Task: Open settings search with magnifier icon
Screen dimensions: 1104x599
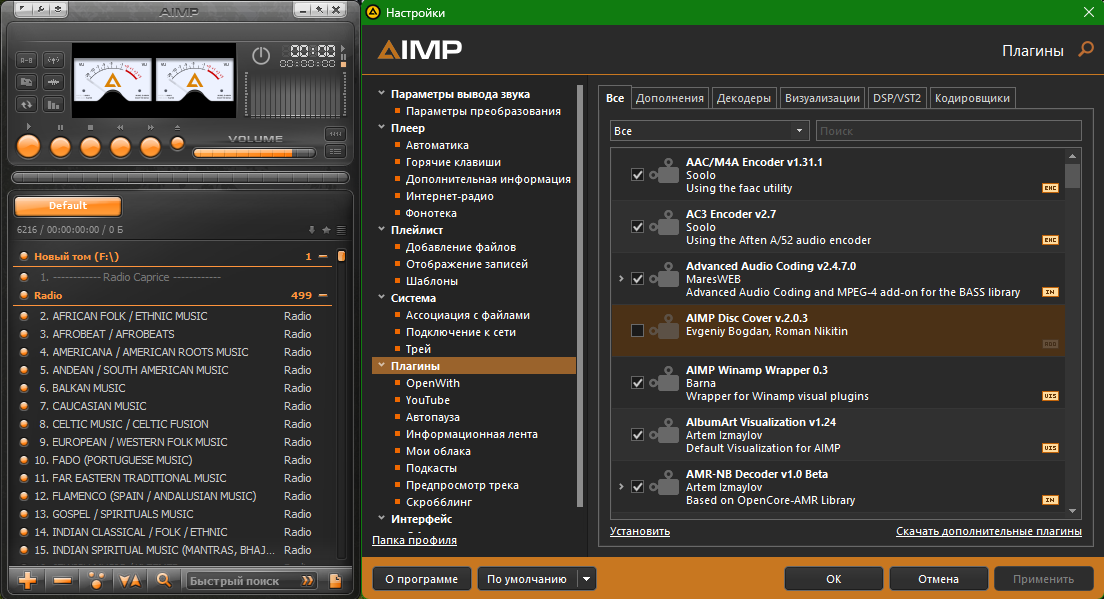Action: click(1086, 50)
